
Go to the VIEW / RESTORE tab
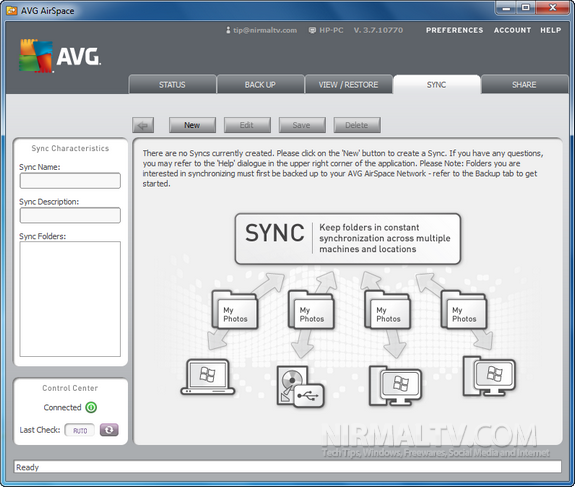(x=348, y=85)
